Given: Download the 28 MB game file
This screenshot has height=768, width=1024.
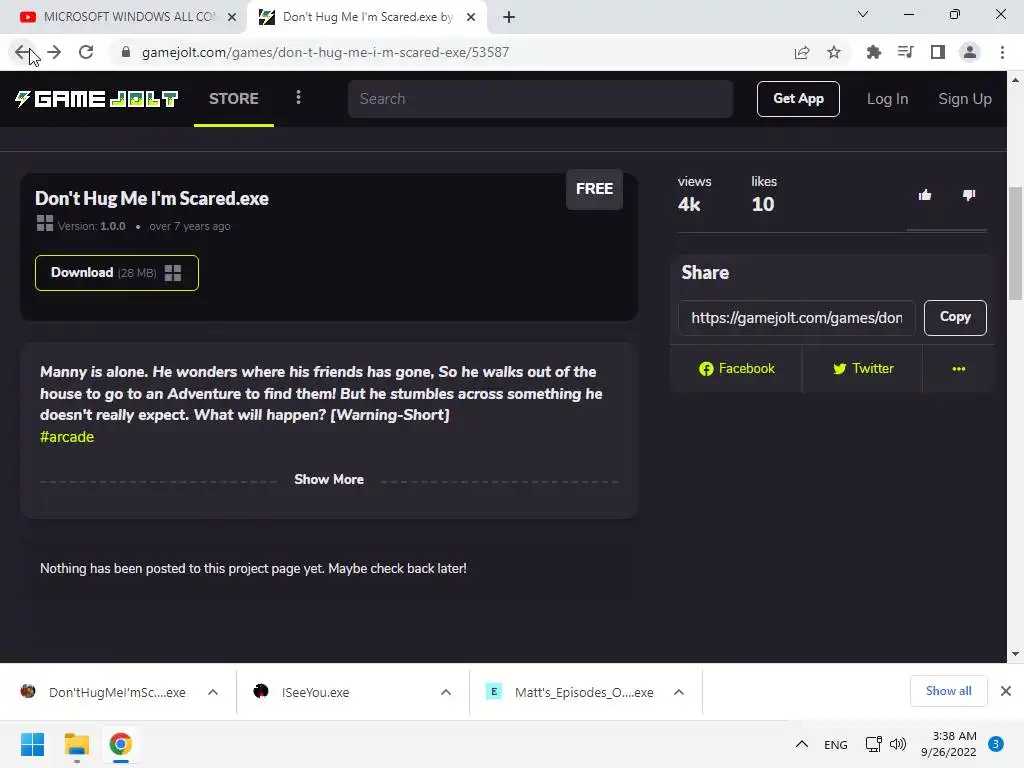Looking at the screenshot, I should click(117, 272).
